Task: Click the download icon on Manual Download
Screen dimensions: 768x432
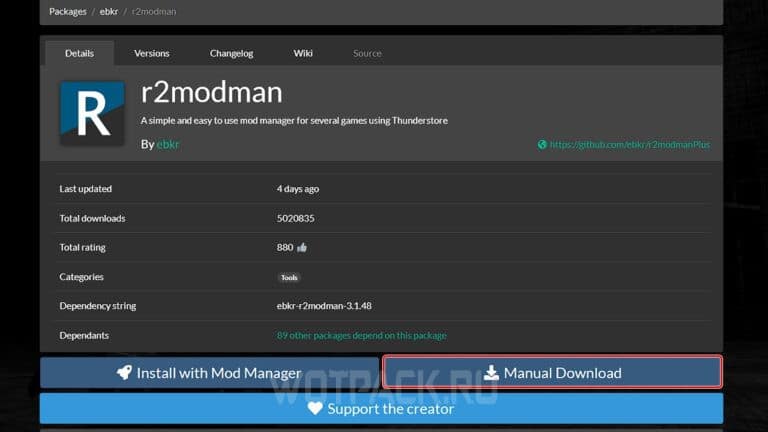Action: (x=491, y=373)
